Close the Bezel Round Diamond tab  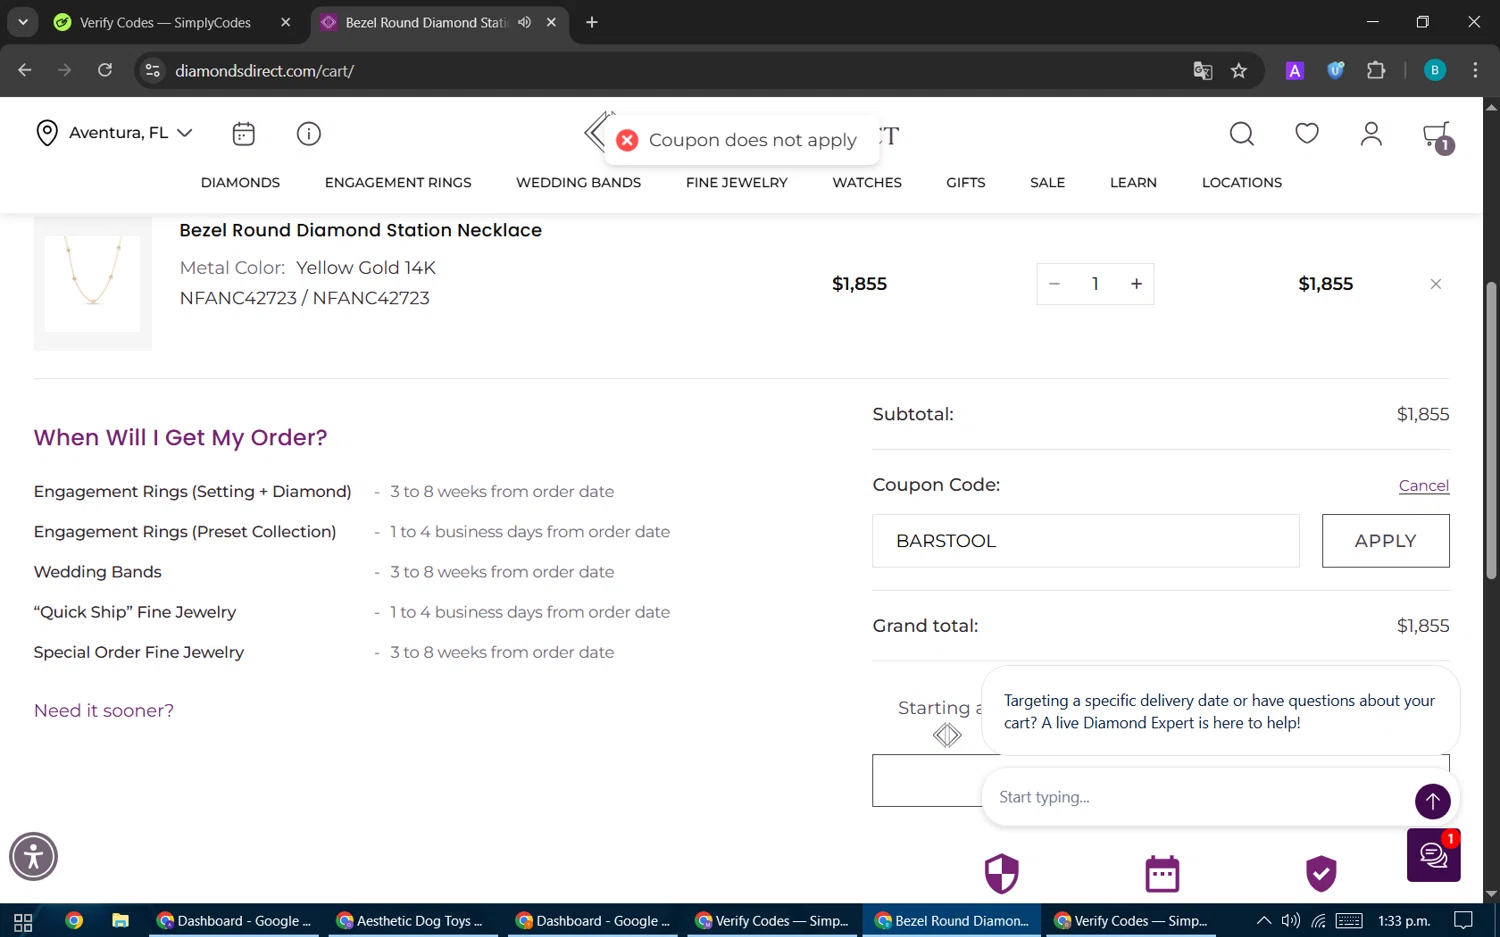pyautogui.click(x=551, y=22)
